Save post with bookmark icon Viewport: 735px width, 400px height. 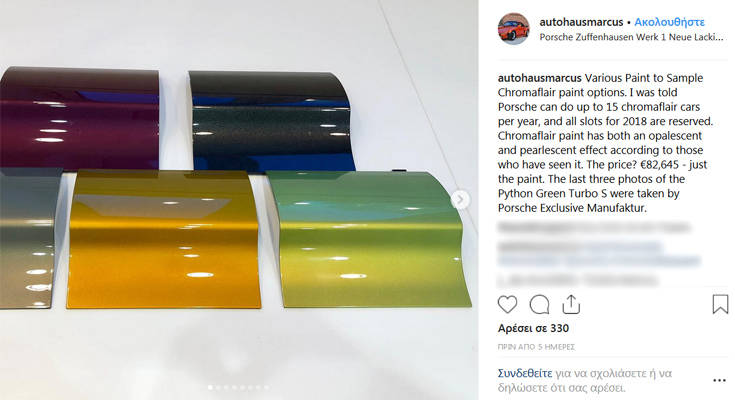click(720, 304)
